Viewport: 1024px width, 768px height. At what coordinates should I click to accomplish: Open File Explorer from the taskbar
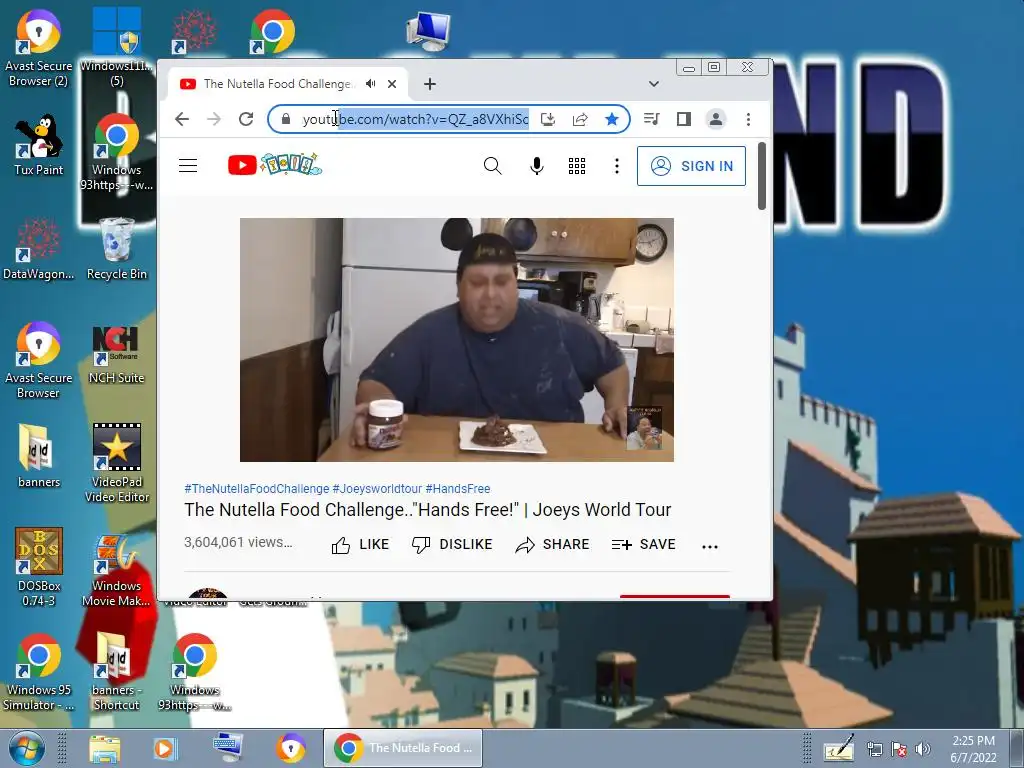[104, 748]
